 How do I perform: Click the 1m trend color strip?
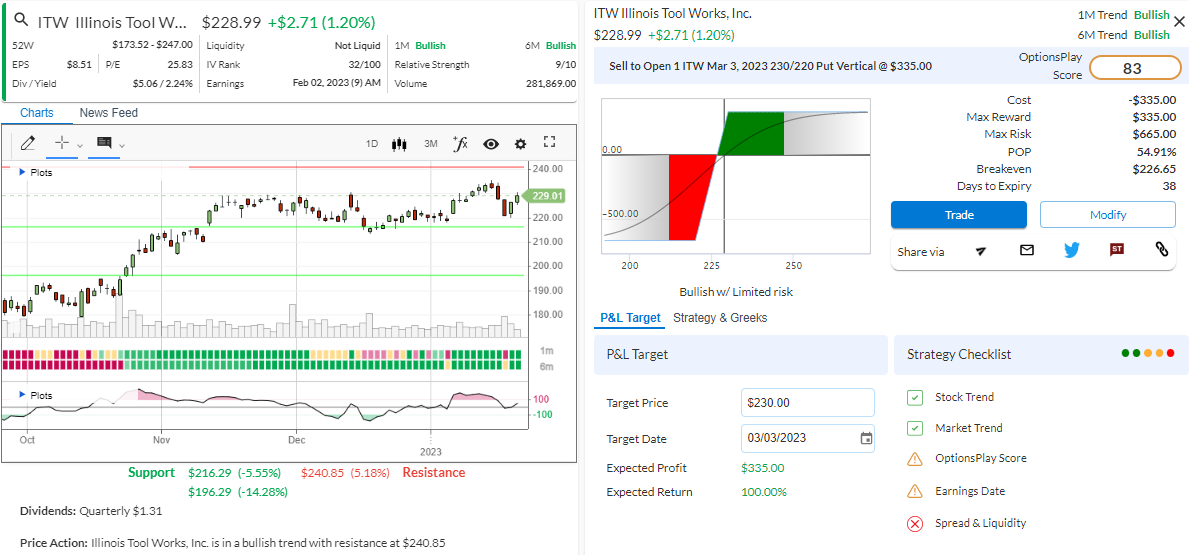[x=262, y=355]
